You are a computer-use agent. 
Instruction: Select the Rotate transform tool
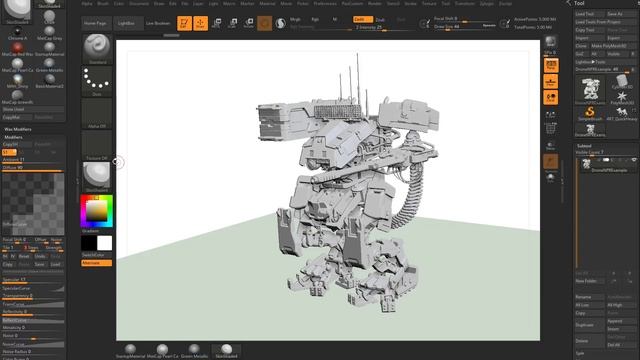249,23
